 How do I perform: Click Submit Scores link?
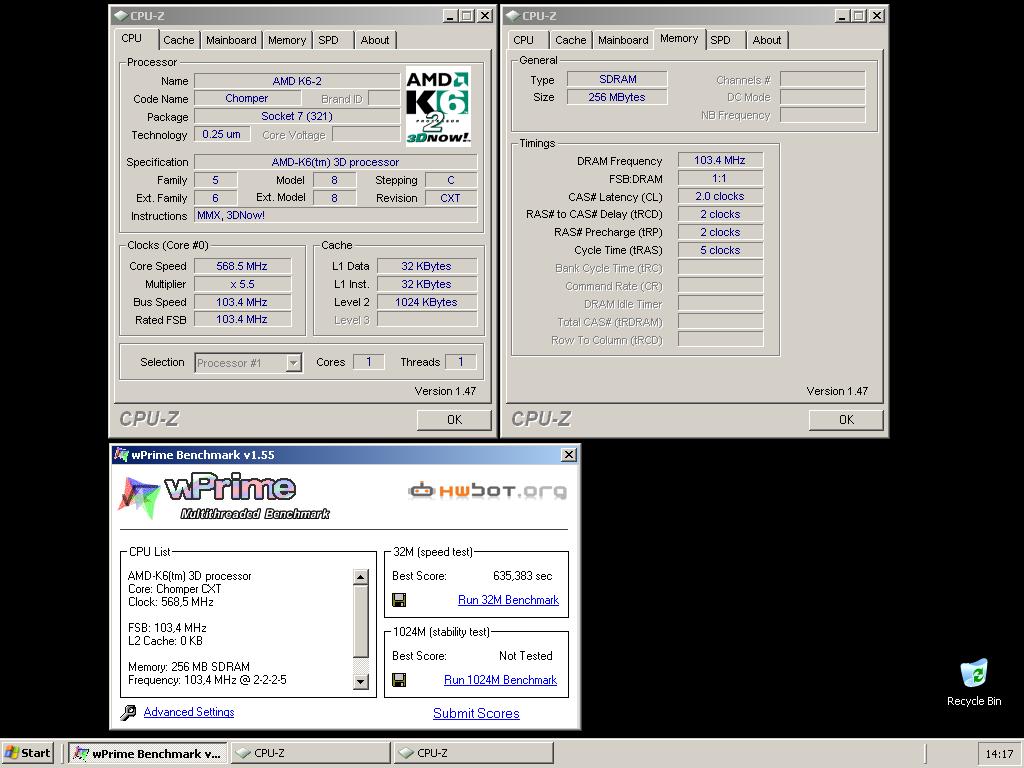tap(476, 713)
